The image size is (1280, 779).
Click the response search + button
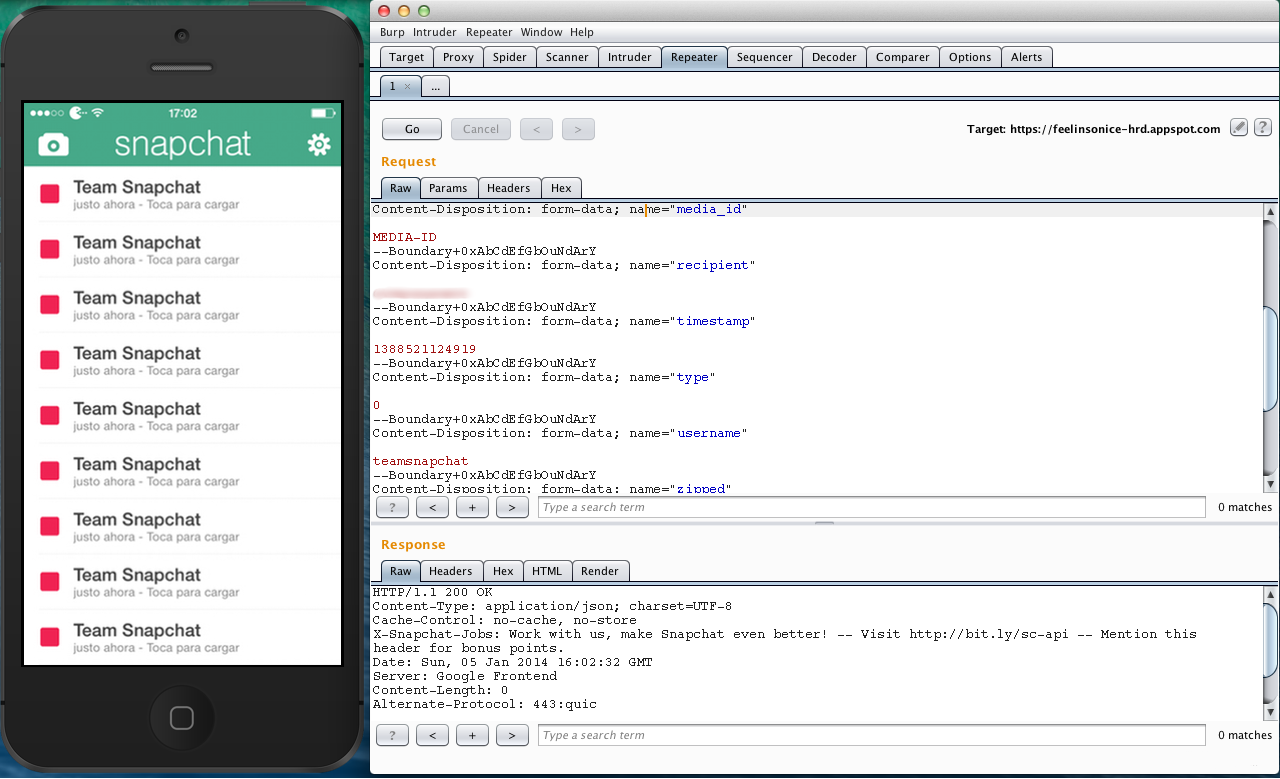(x=472, y=735)
